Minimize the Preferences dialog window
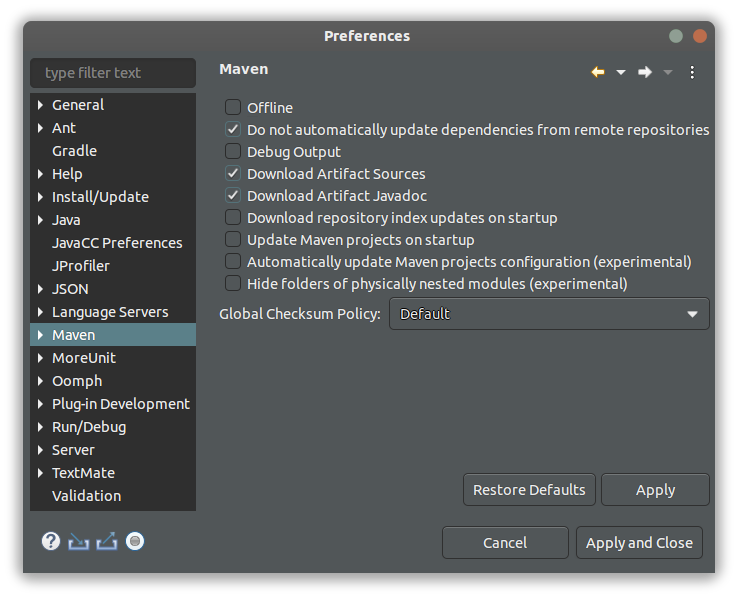The height and width of the screenshot is (598, 738). pyautogui.click(x=676, y=36)
